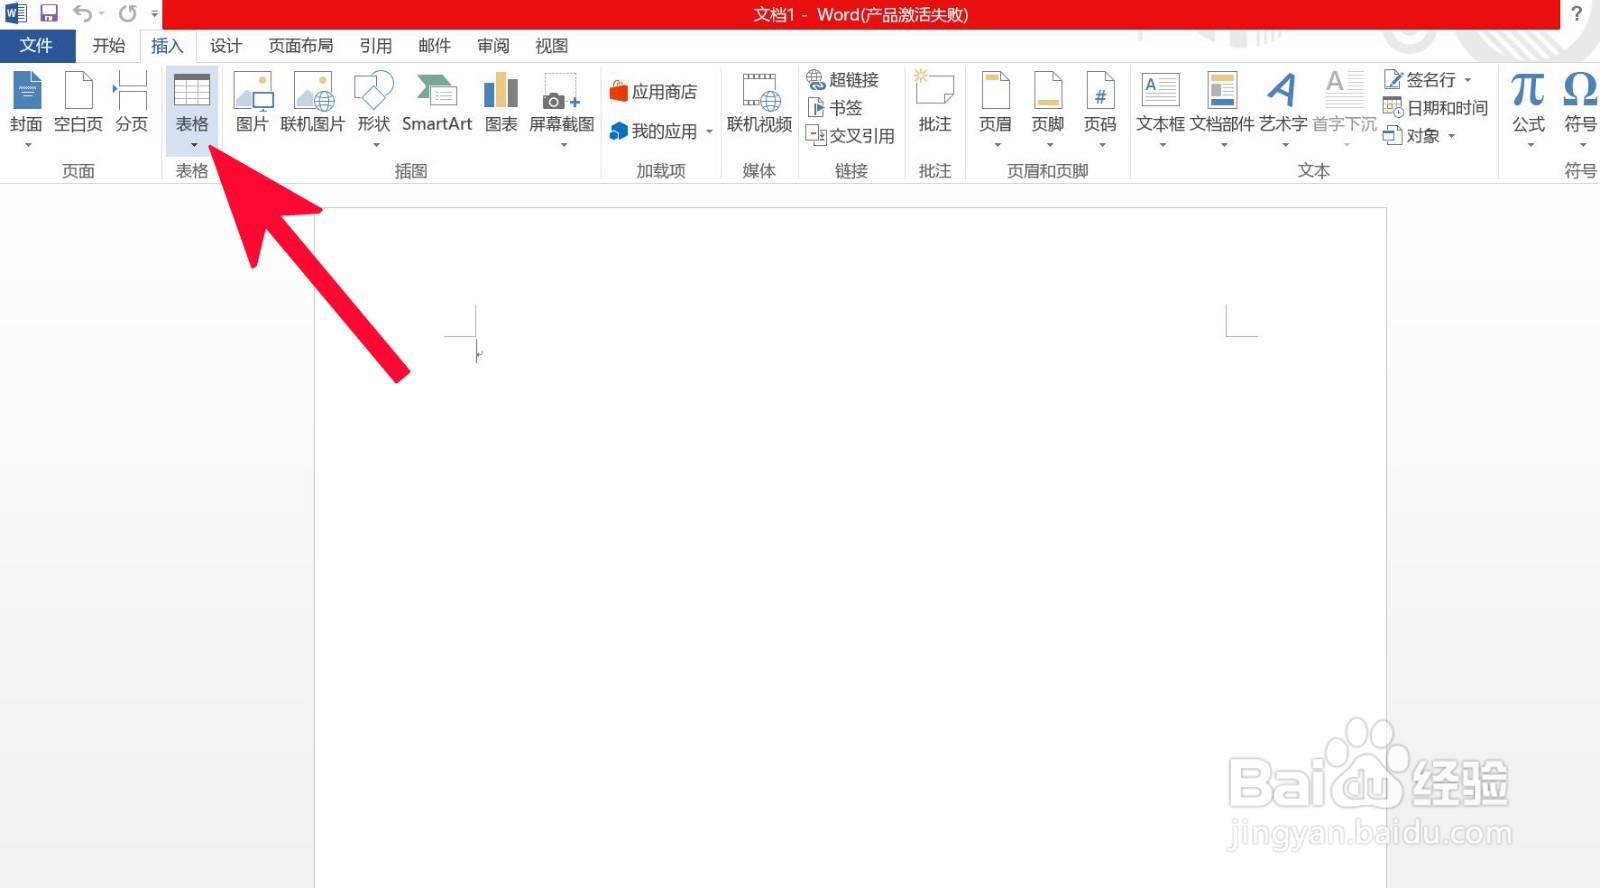
Task: Expand the dropdown arrow under 页码
Action: click(1102, 145)
